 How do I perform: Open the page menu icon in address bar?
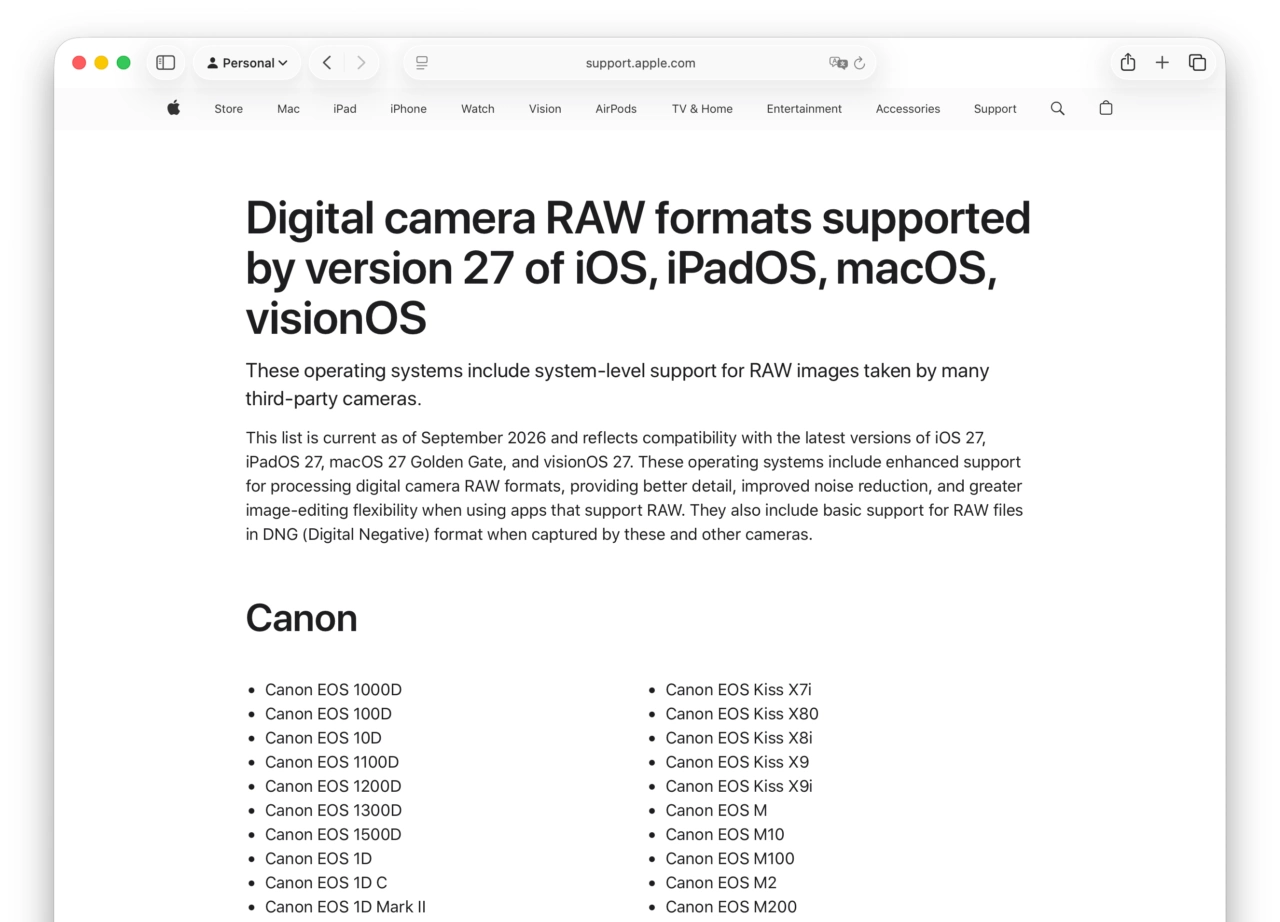(x=422, y=63)
